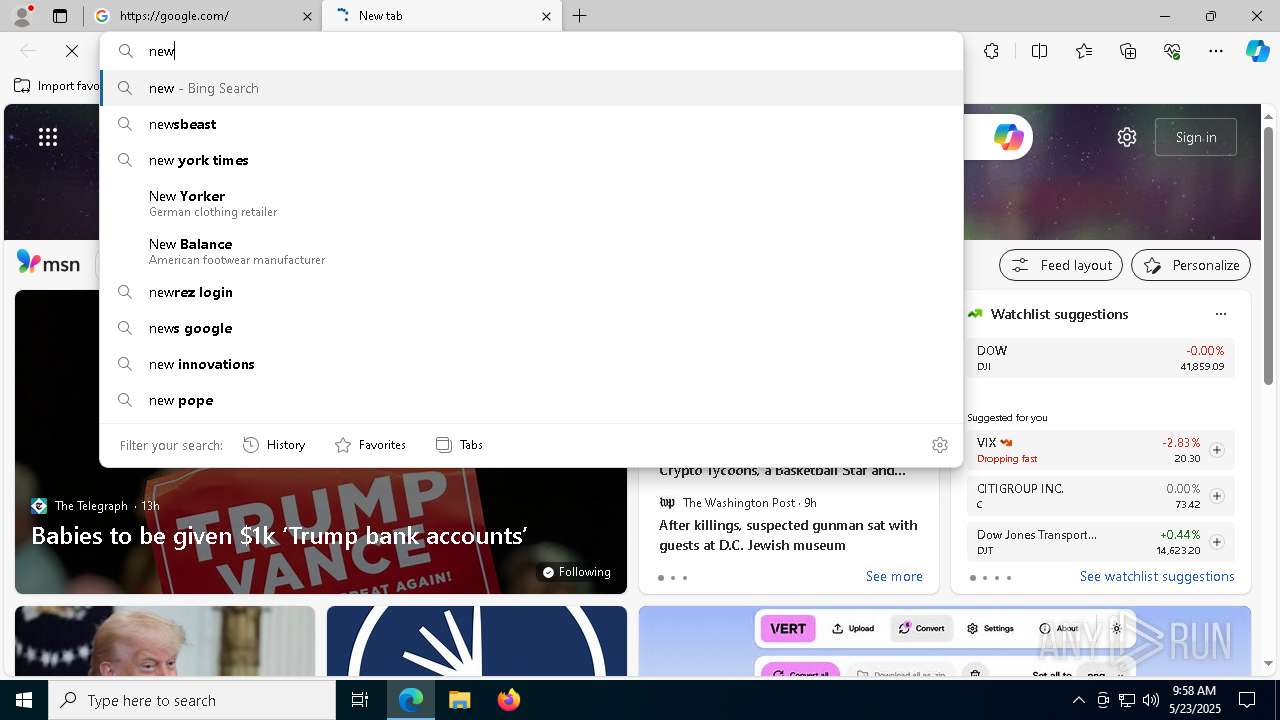Choose the 'newrez login' suggestion
Screen dimensions: 1280x720
click(531, 292)
